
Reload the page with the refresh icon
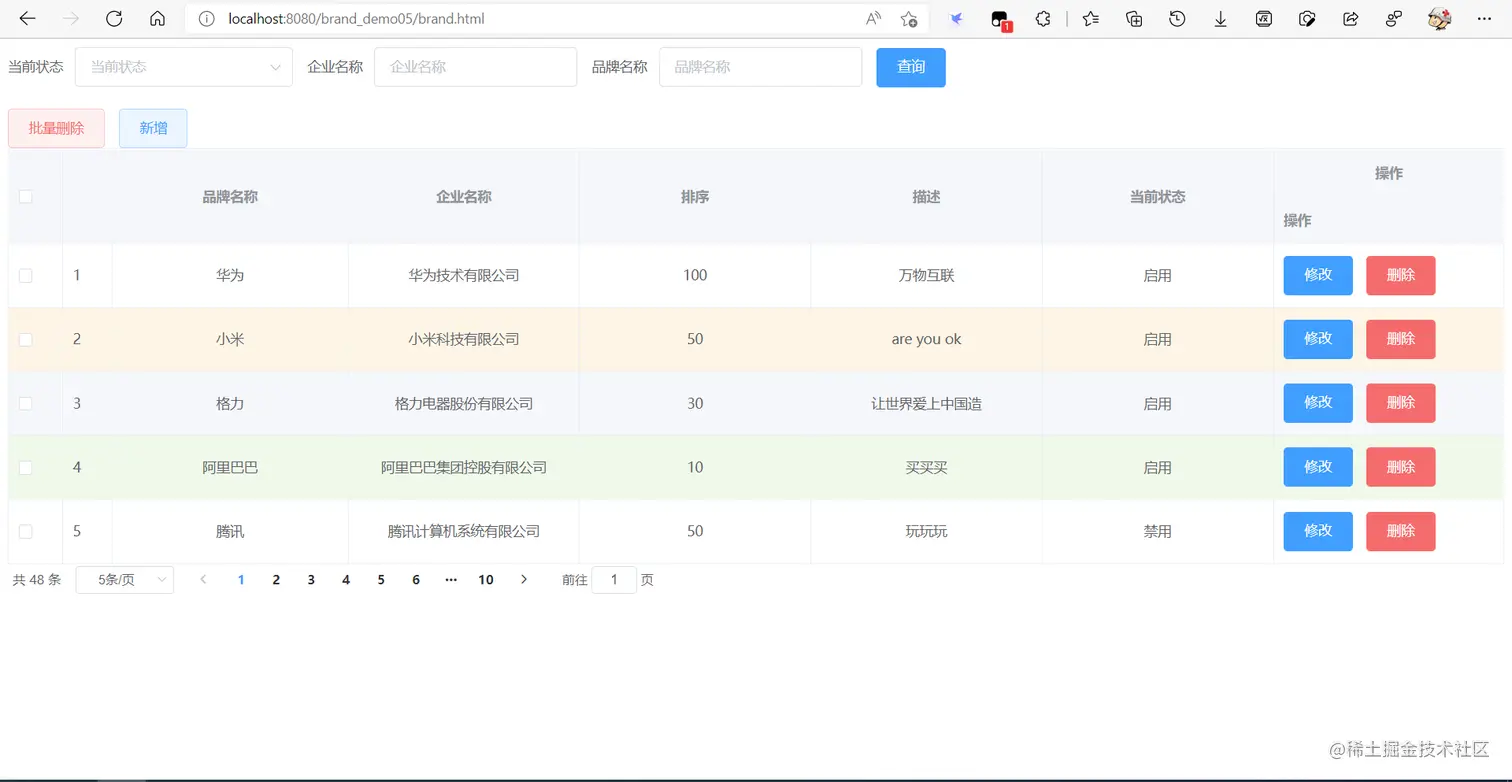(114, 19)
